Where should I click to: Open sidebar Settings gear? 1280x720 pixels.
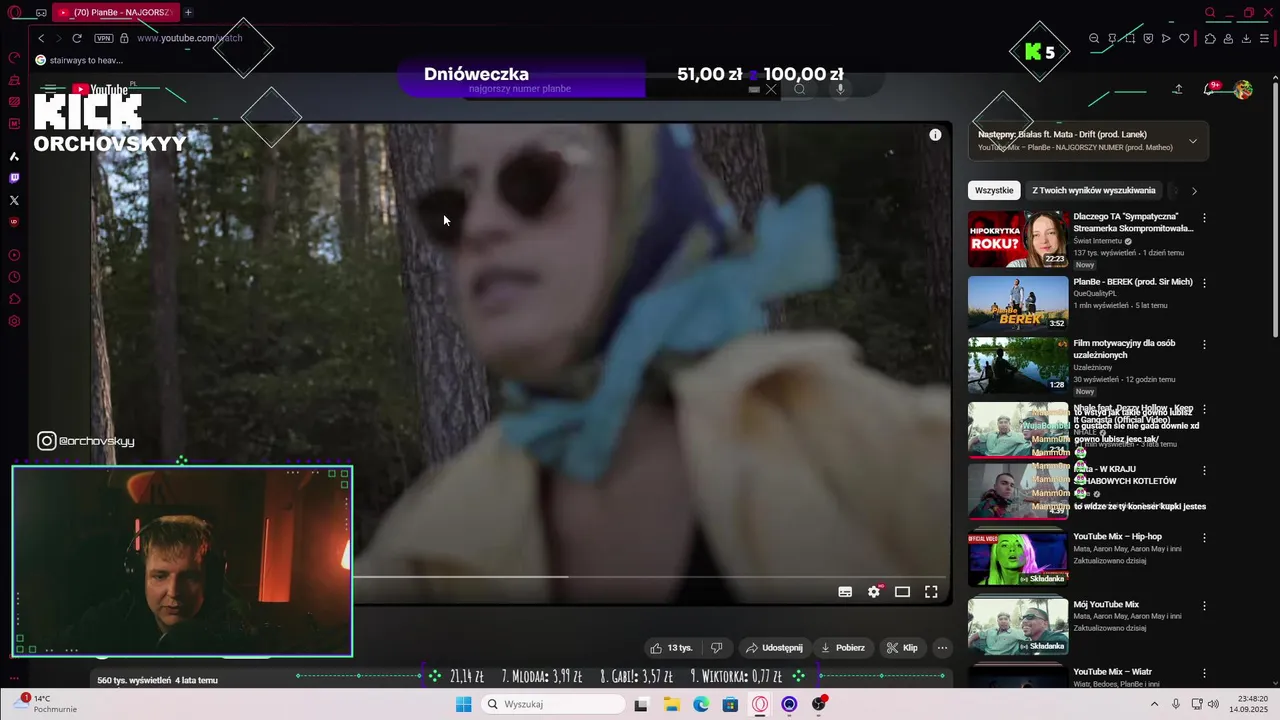click(x=14, y=321)
